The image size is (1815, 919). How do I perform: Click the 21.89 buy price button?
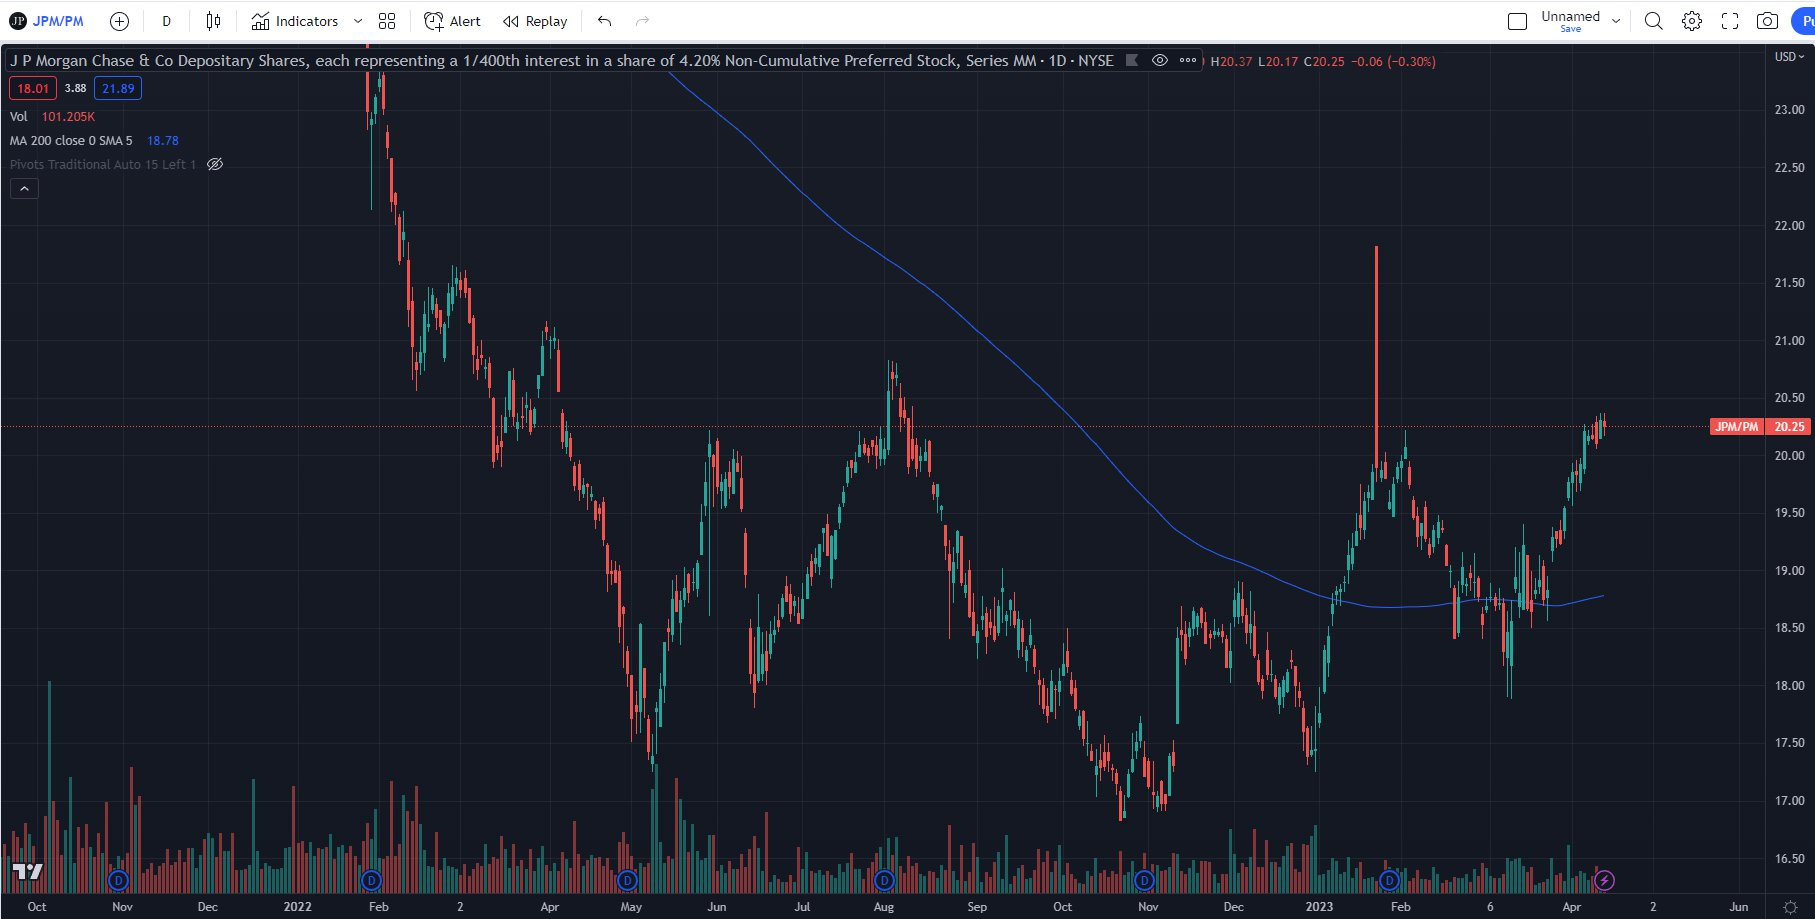click(118, 88)
